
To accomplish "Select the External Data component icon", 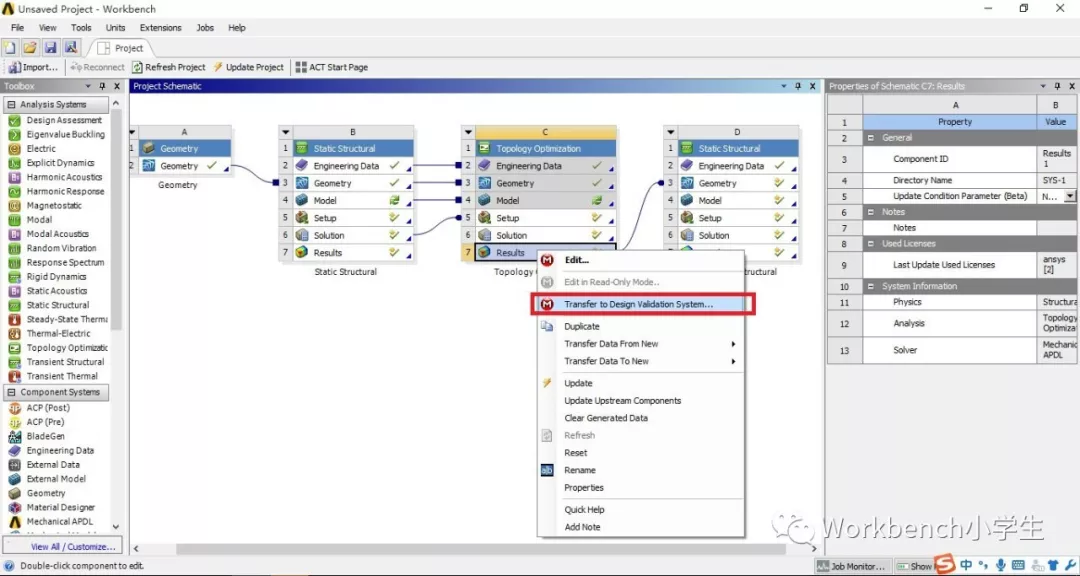I will click(x=14, y=464).
